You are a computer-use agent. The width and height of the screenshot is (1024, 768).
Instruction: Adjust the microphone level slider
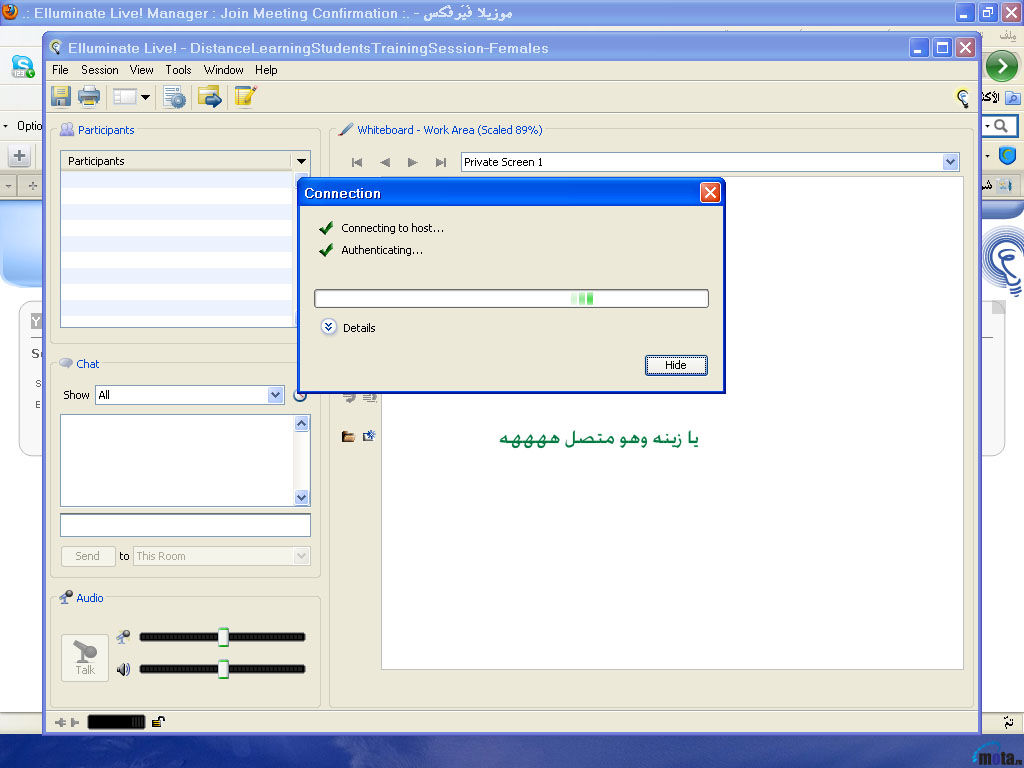[223, 637]
